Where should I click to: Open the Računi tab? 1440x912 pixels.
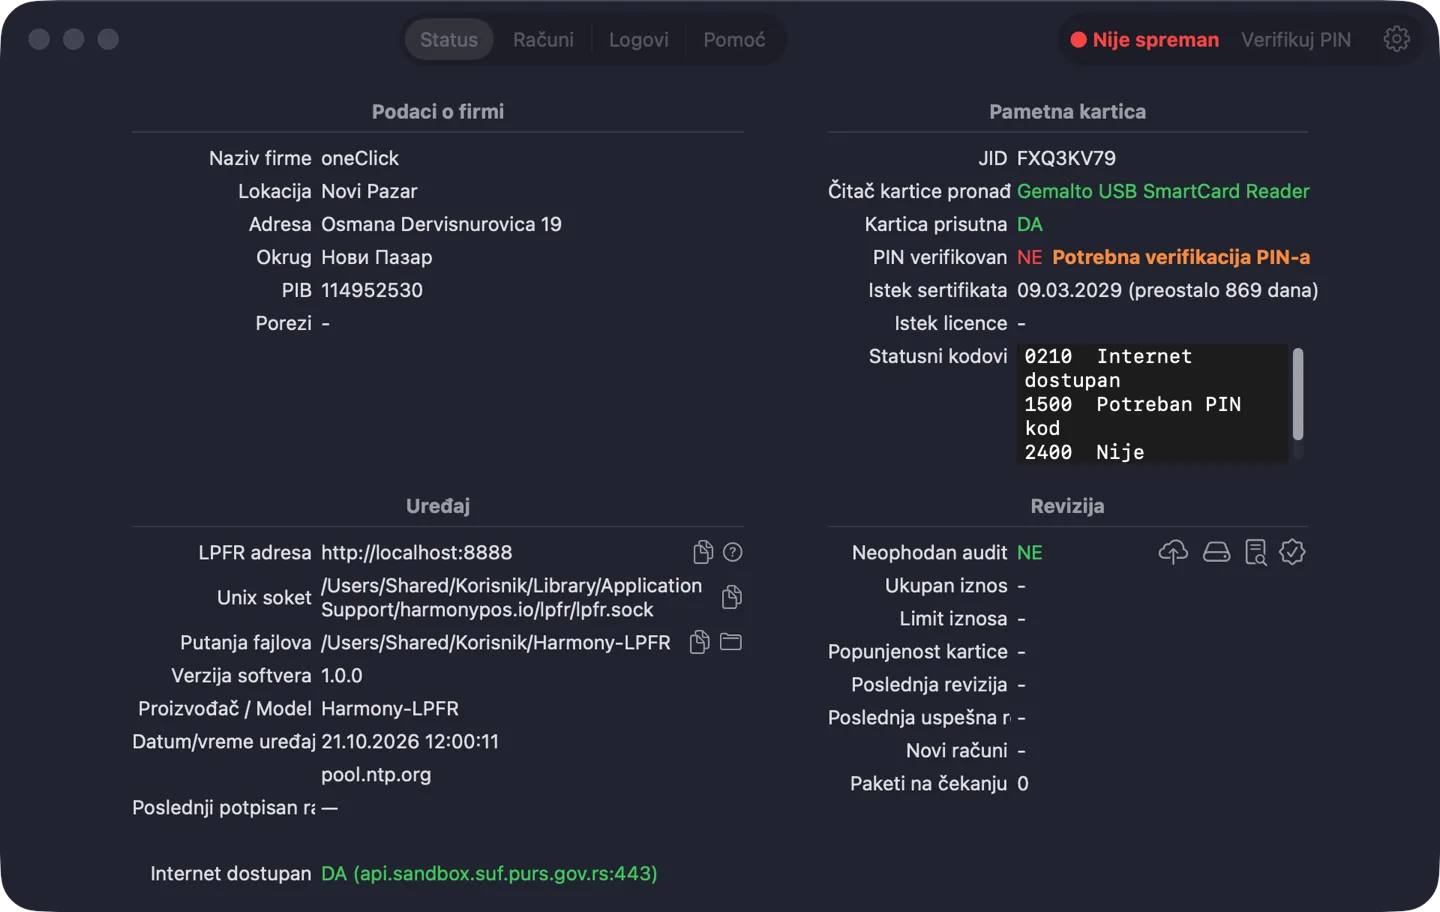(543, 40)
